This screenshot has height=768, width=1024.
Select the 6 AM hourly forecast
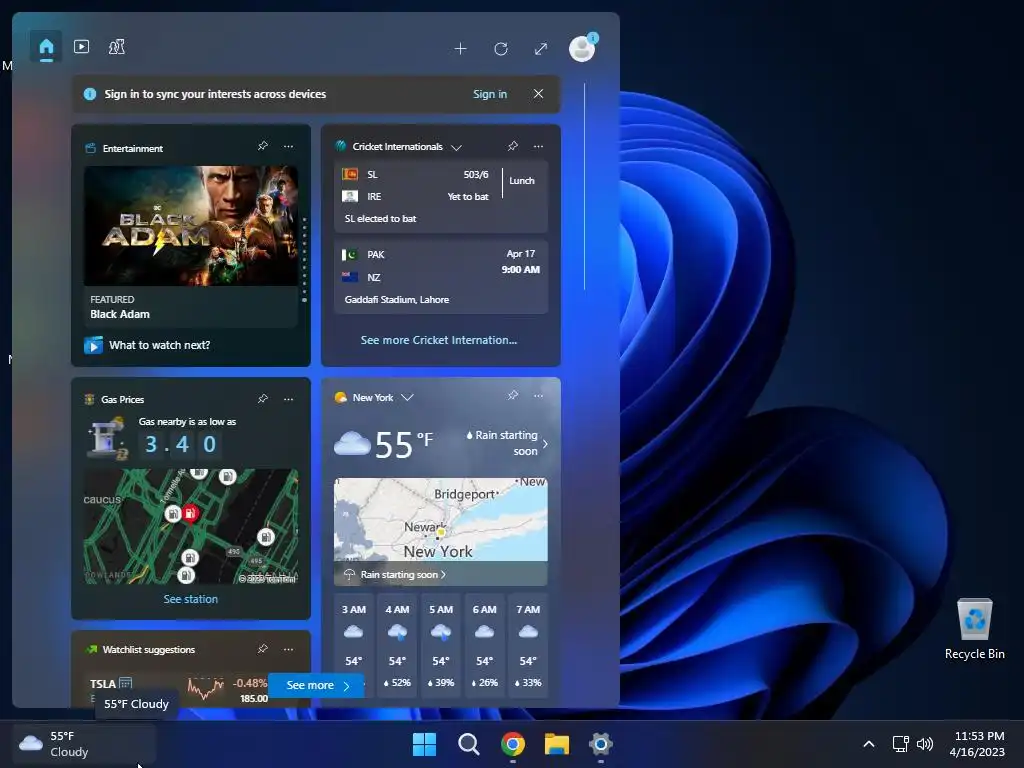484,645
